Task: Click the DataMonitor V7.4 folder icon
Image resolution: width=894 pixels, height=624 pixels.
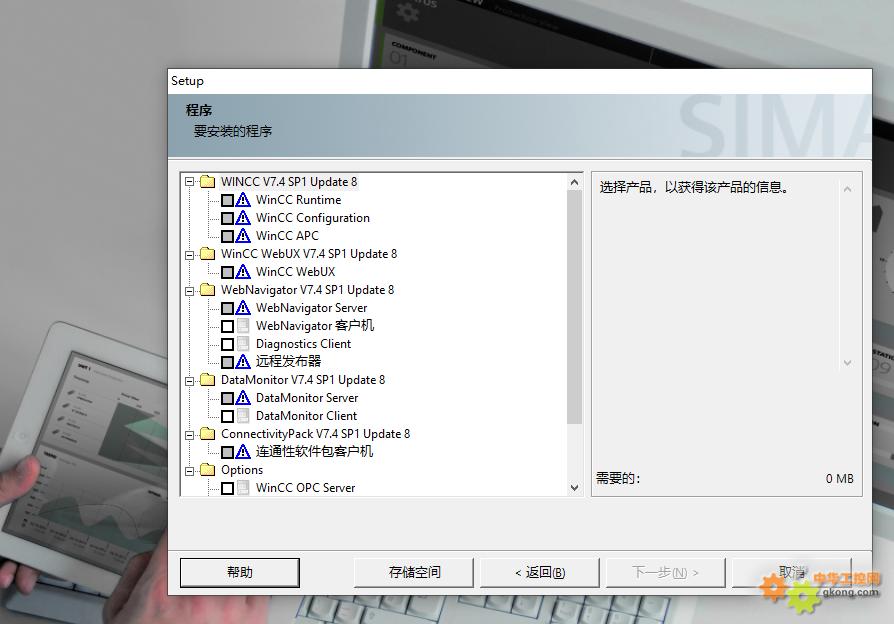Action: point(208,380)
